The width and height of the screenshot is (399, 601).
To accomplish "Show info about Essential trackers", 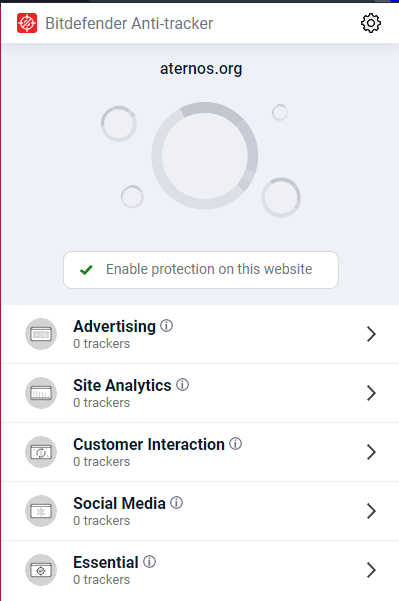I will tap(149, 562).
